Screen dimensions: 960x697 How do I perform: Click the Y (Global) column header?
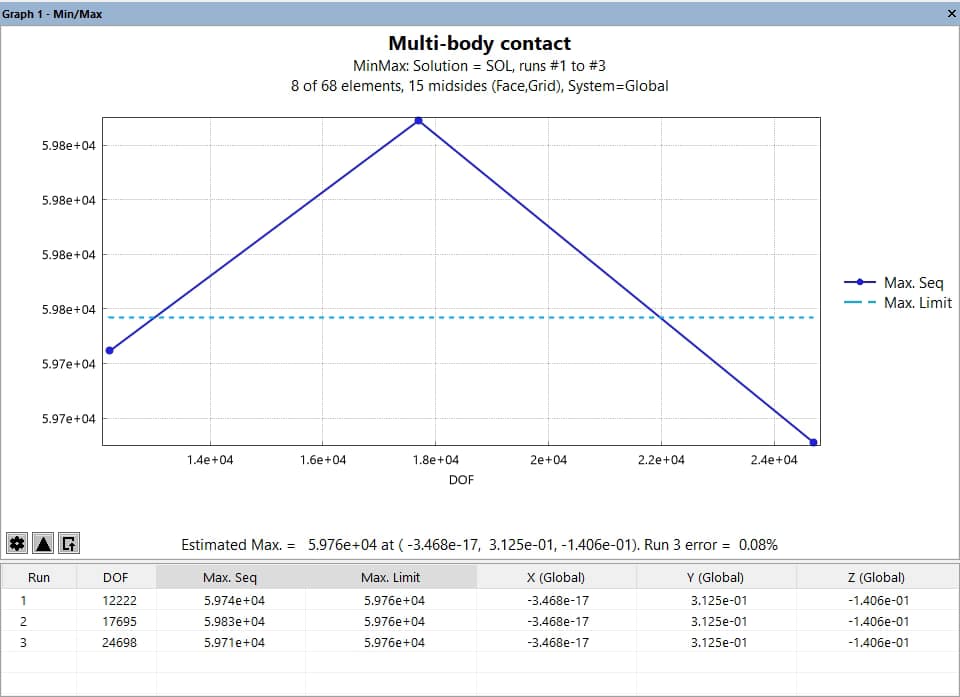click(716, 577)
